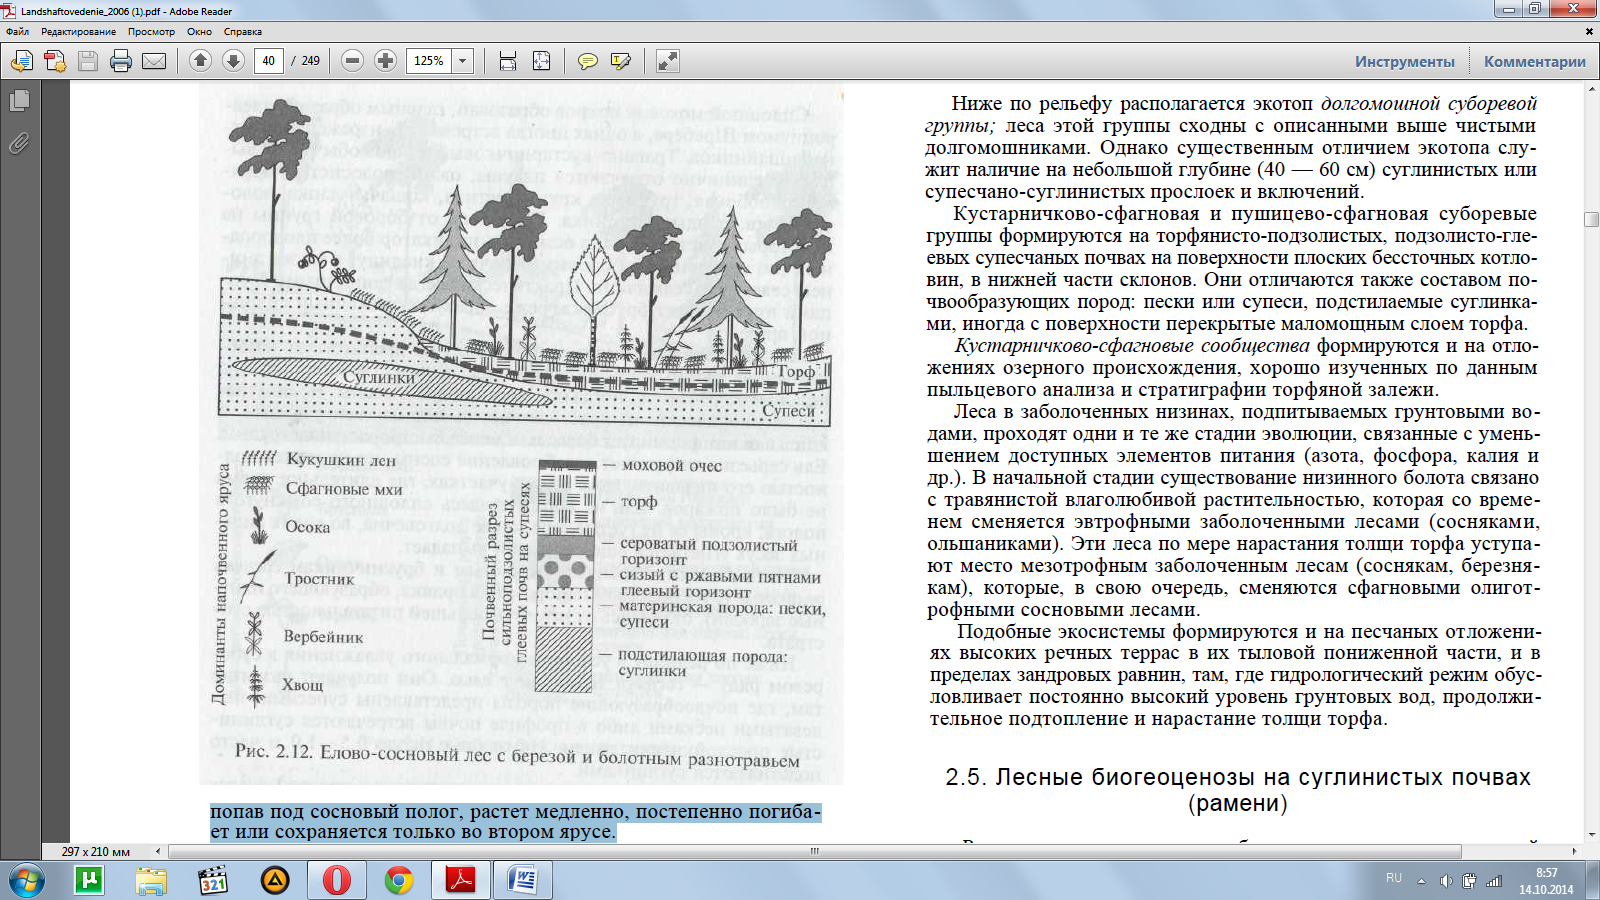Send the file via email envelope icon
This screenshot has height=900, width=1600.
tap(154, 61)
